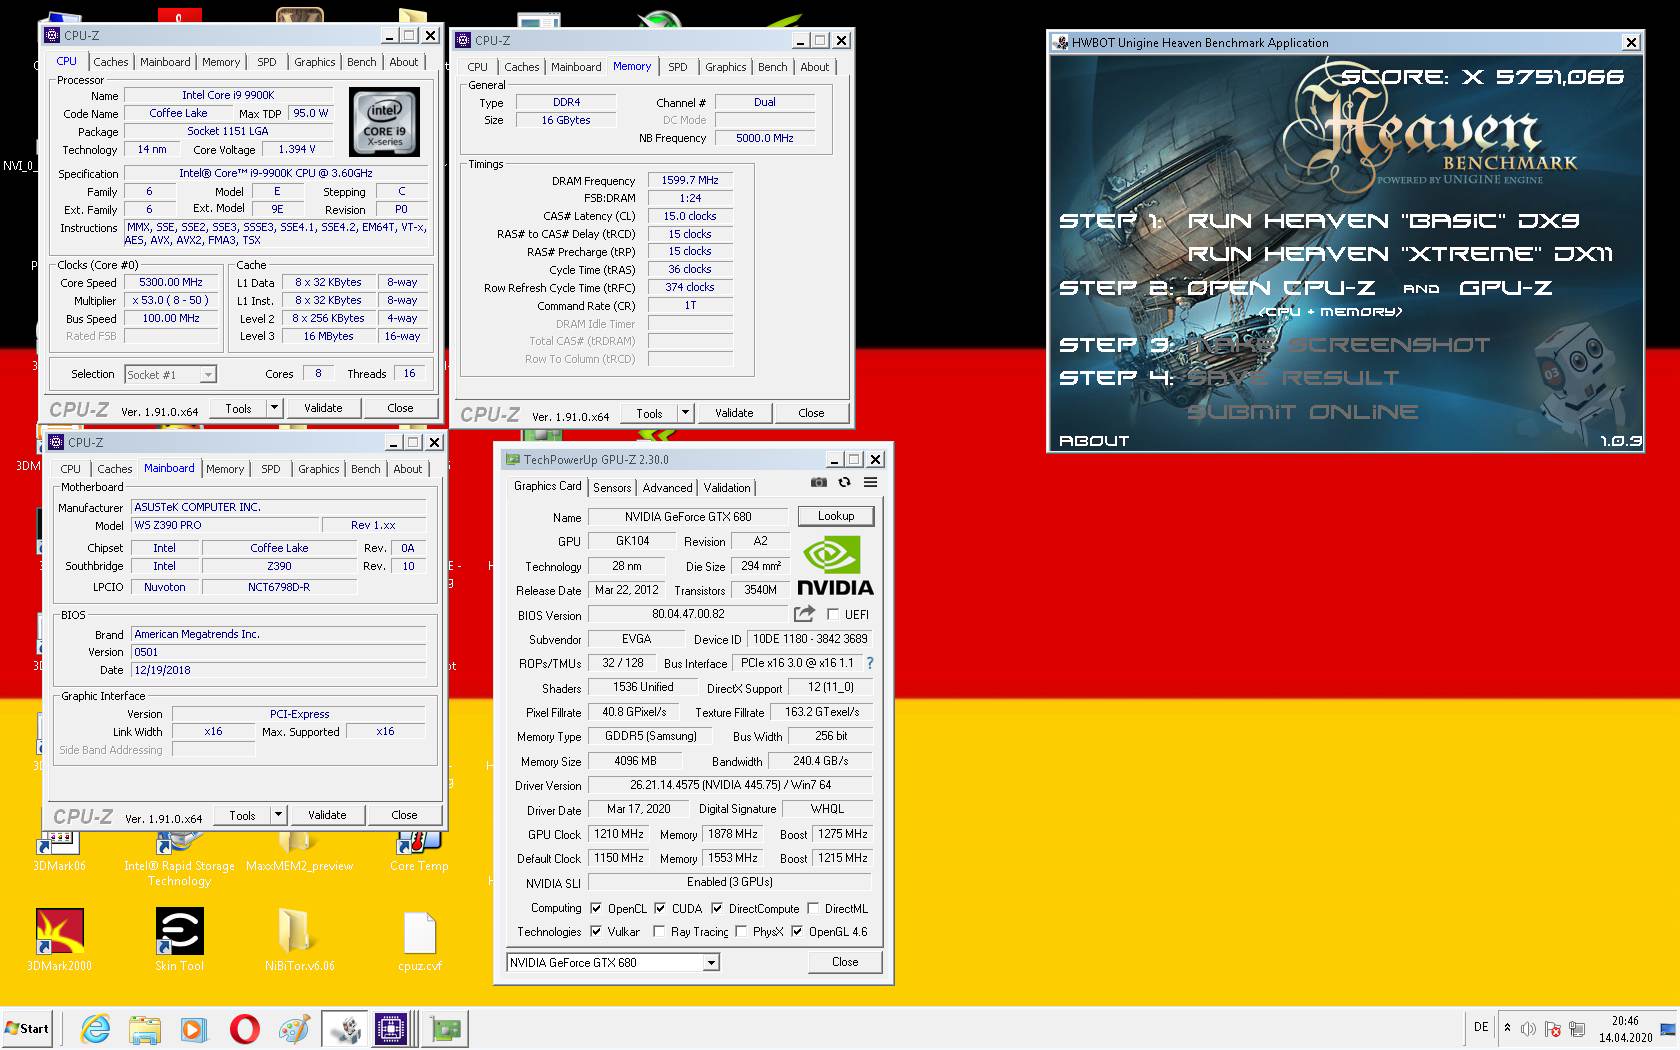Open SPD tab in CPU-Z Memory window
1680x1050 pixels.
coord(678,67)
